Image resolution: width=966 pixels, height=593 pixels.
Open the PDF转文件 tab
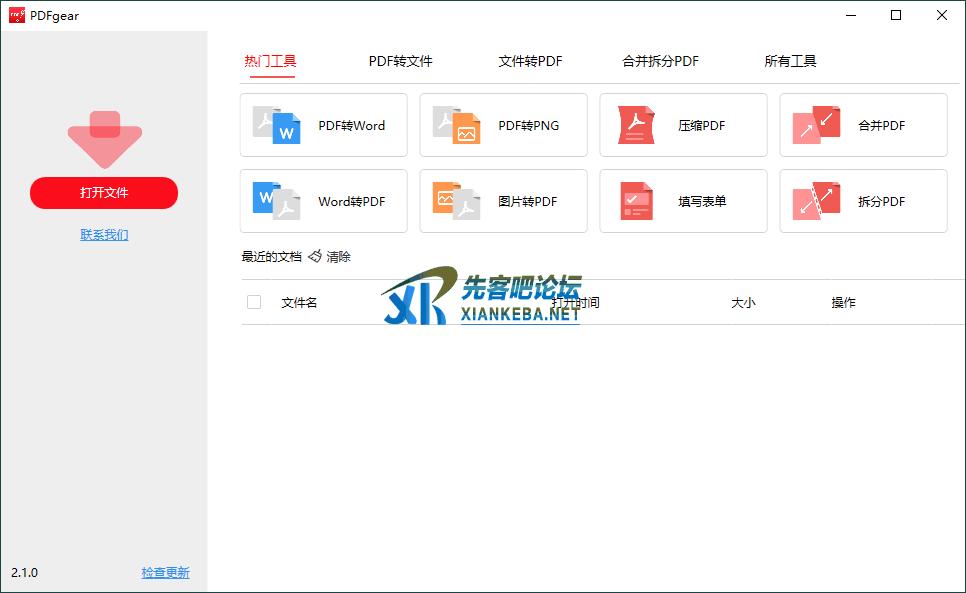400,61
